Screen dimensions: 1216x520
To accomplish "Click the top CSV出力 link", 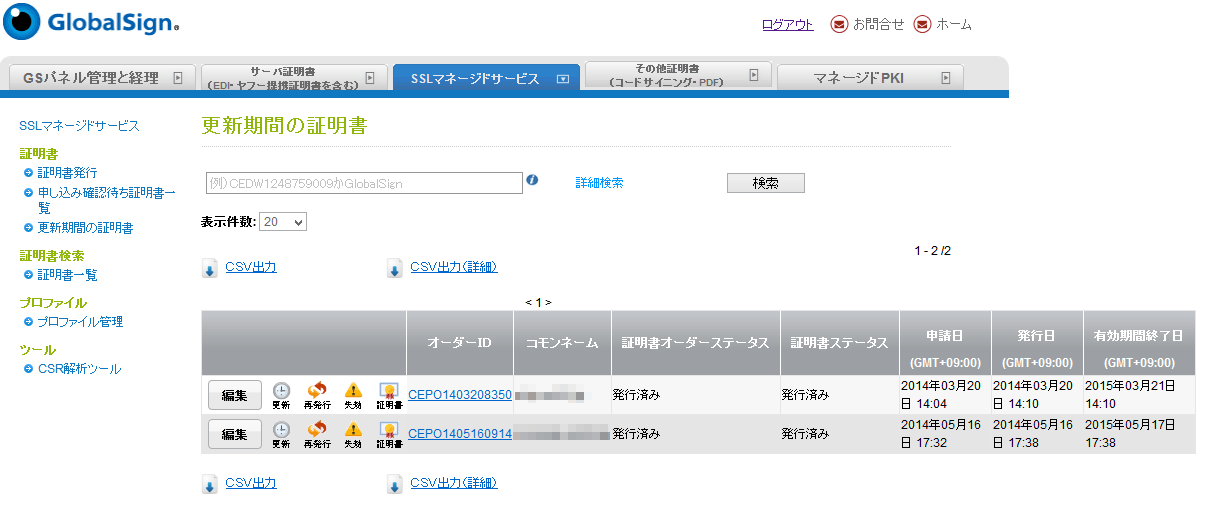I will [x=251, y=267].
